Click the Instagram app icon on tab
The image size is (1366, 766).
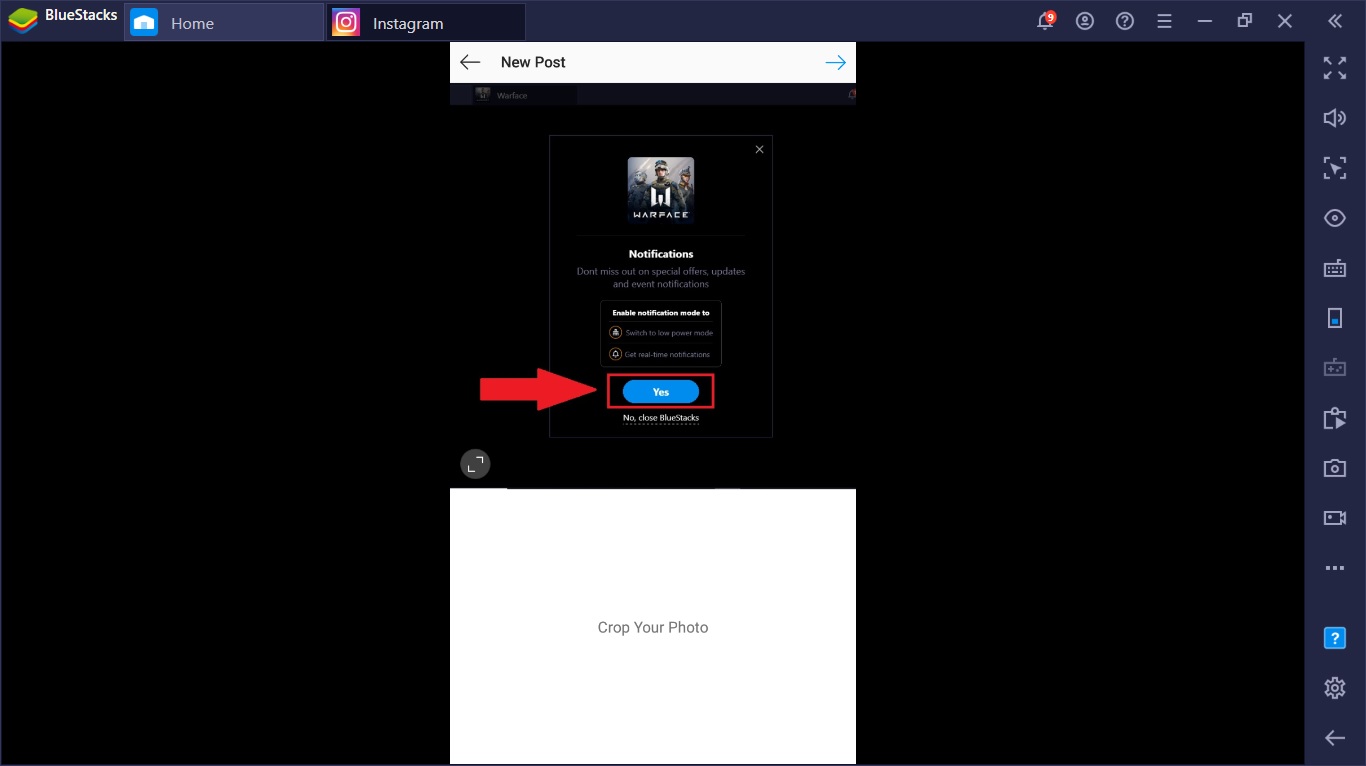point(346,22)
